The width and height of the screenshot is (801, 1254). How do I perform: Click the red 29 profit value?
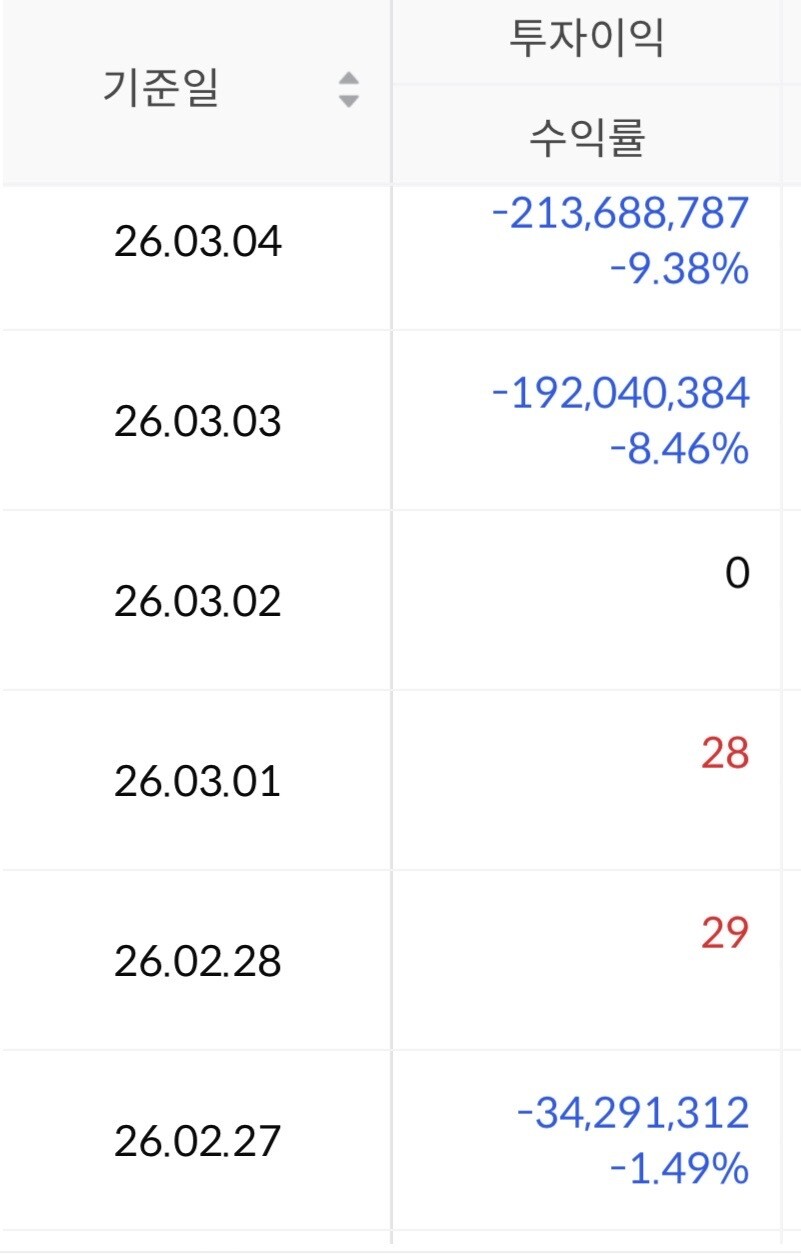[x=725, y=933]
